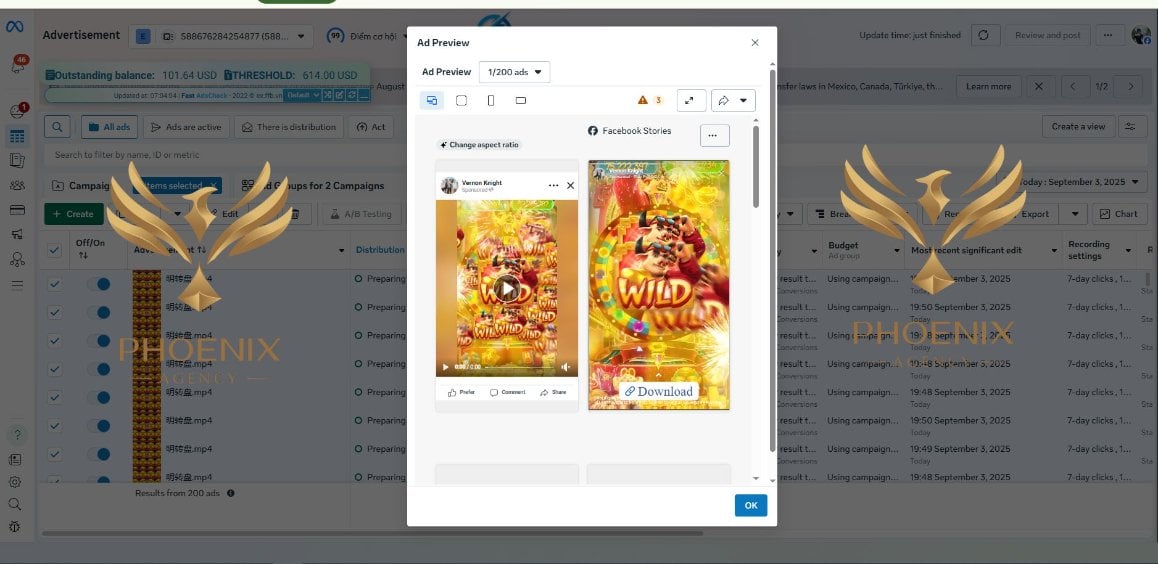Screen dimensions: 1158x564
Task: Click the trash delete button in the toolbar
Action: (295, 214)
